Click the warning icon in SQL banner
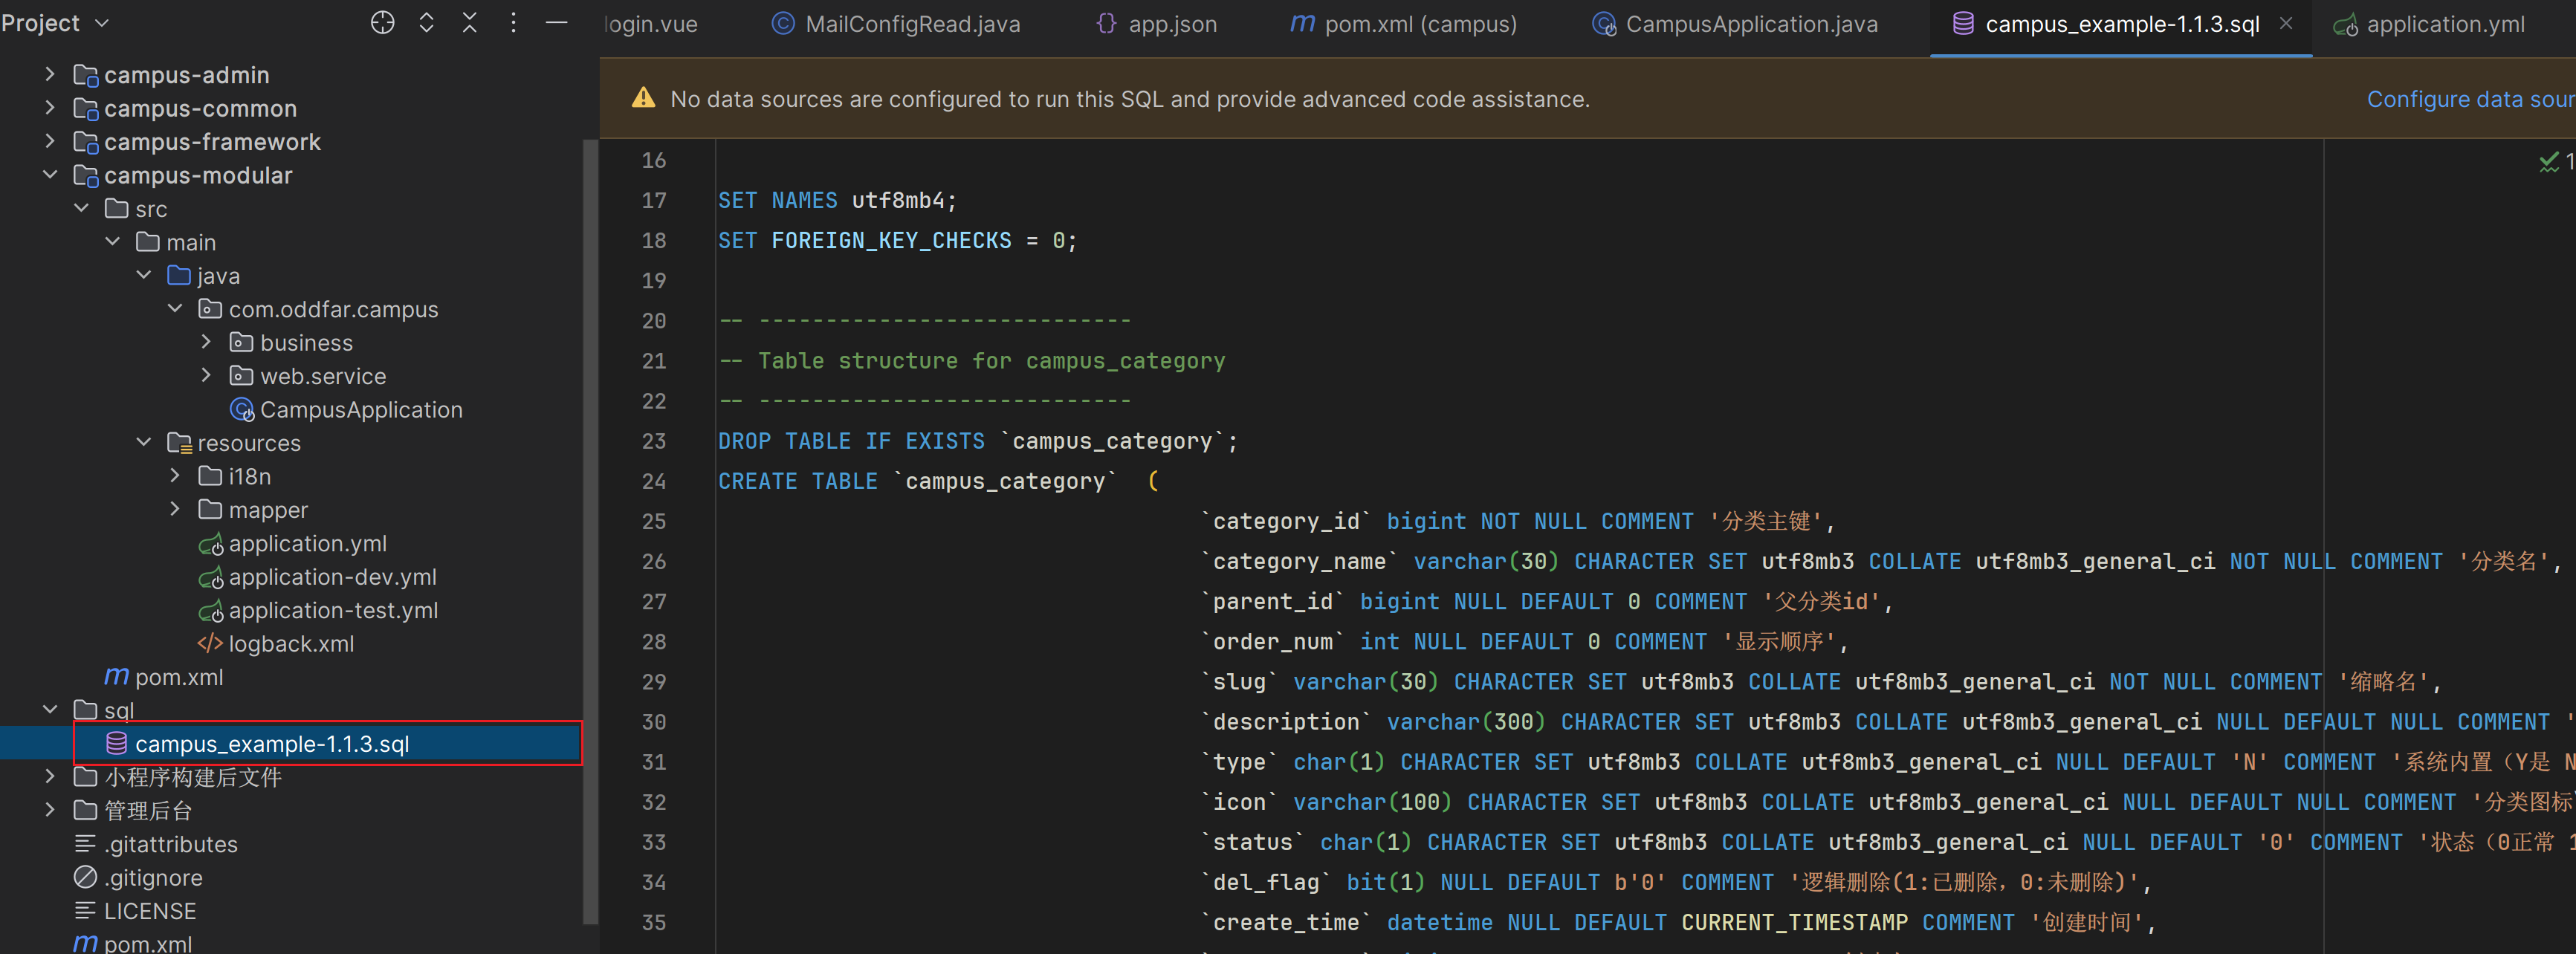 click(643, 98)
